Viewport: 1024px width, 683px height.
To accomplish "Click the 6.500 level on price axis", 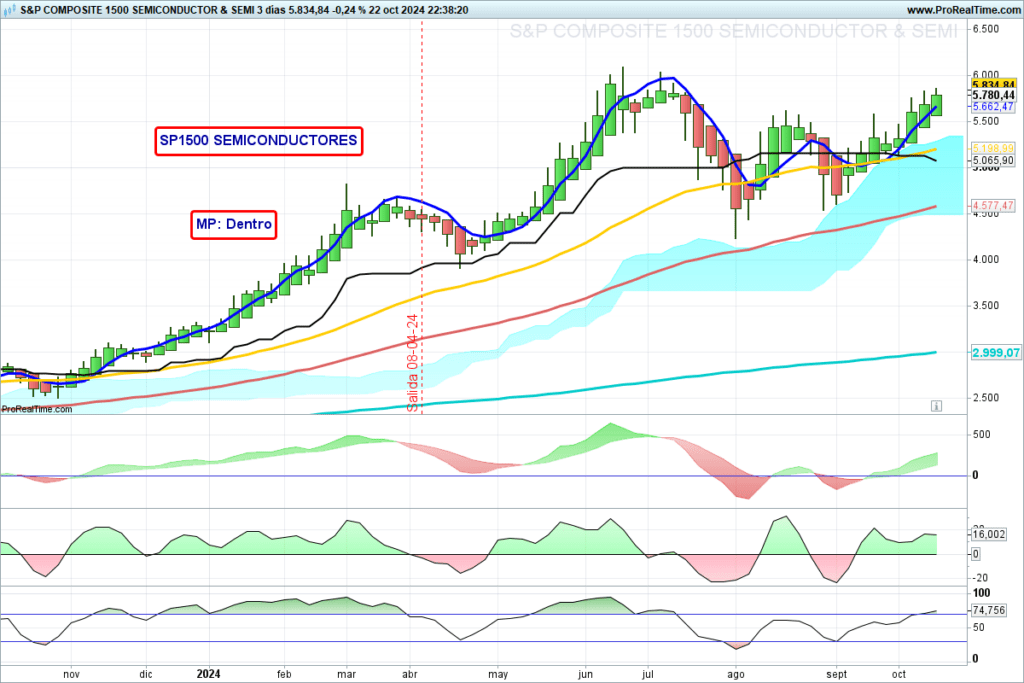I will coord(988,29).
